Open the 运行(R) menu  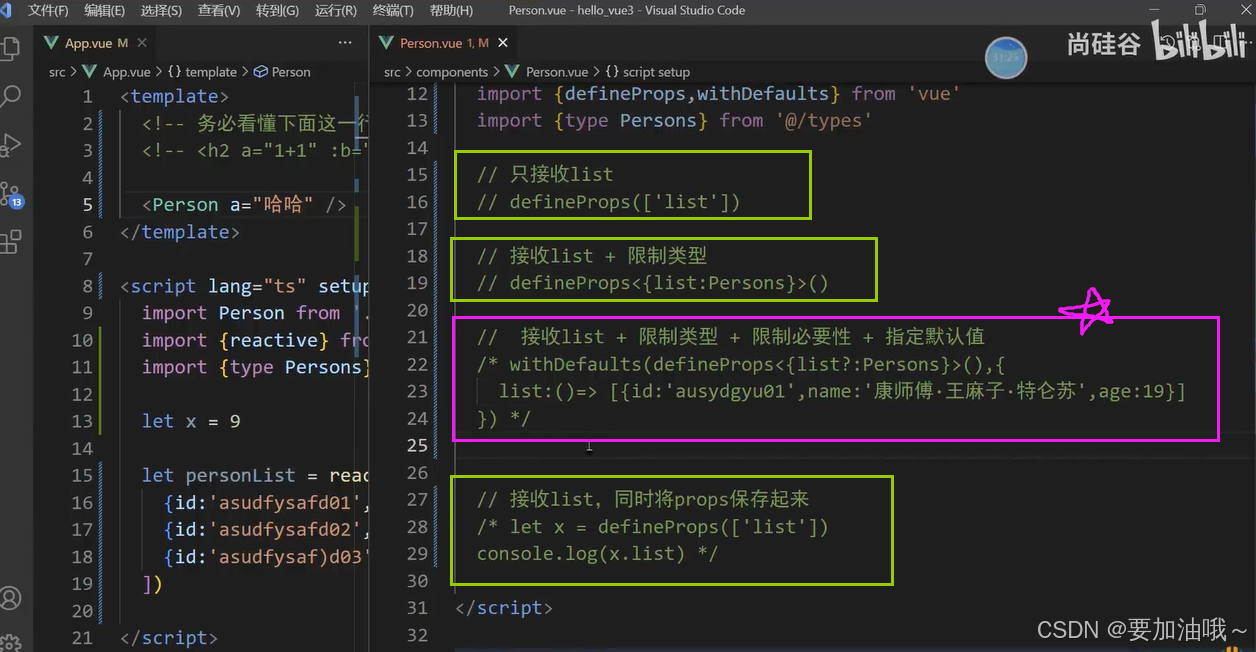click(335, 10)
